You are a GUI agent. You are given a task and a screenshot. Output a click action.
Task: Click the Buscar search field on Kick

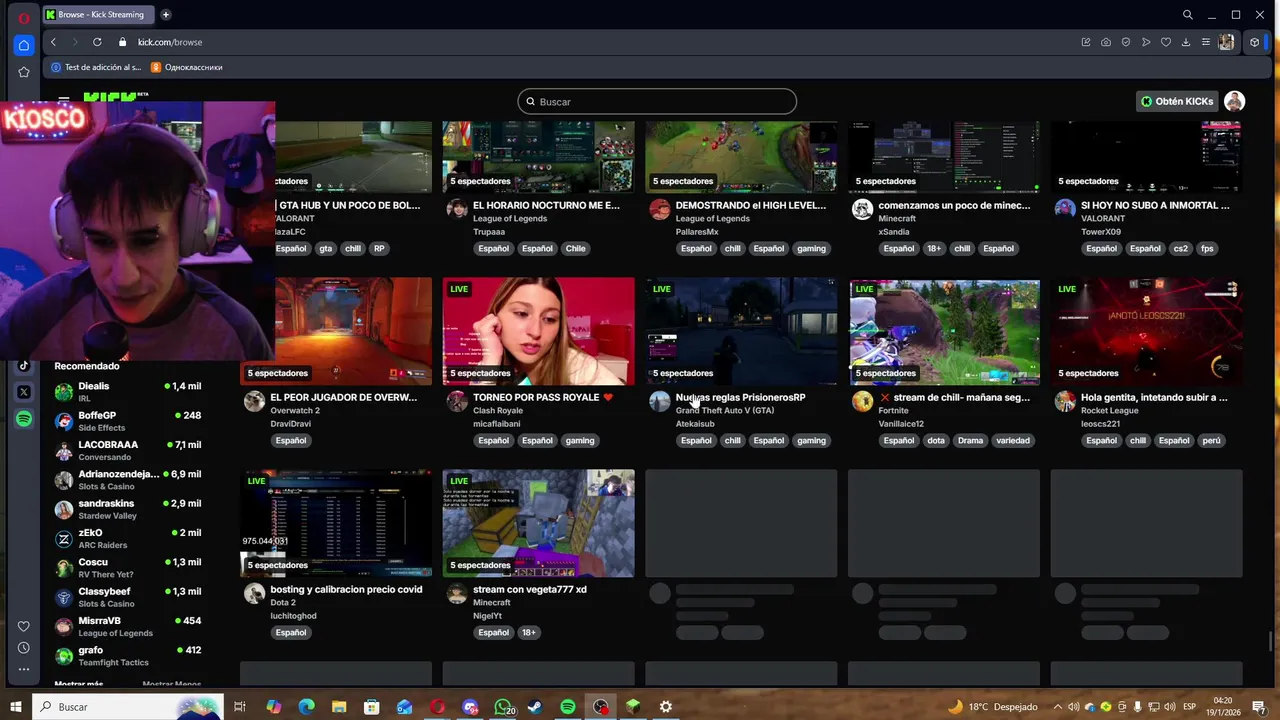(x=657, y=101)
